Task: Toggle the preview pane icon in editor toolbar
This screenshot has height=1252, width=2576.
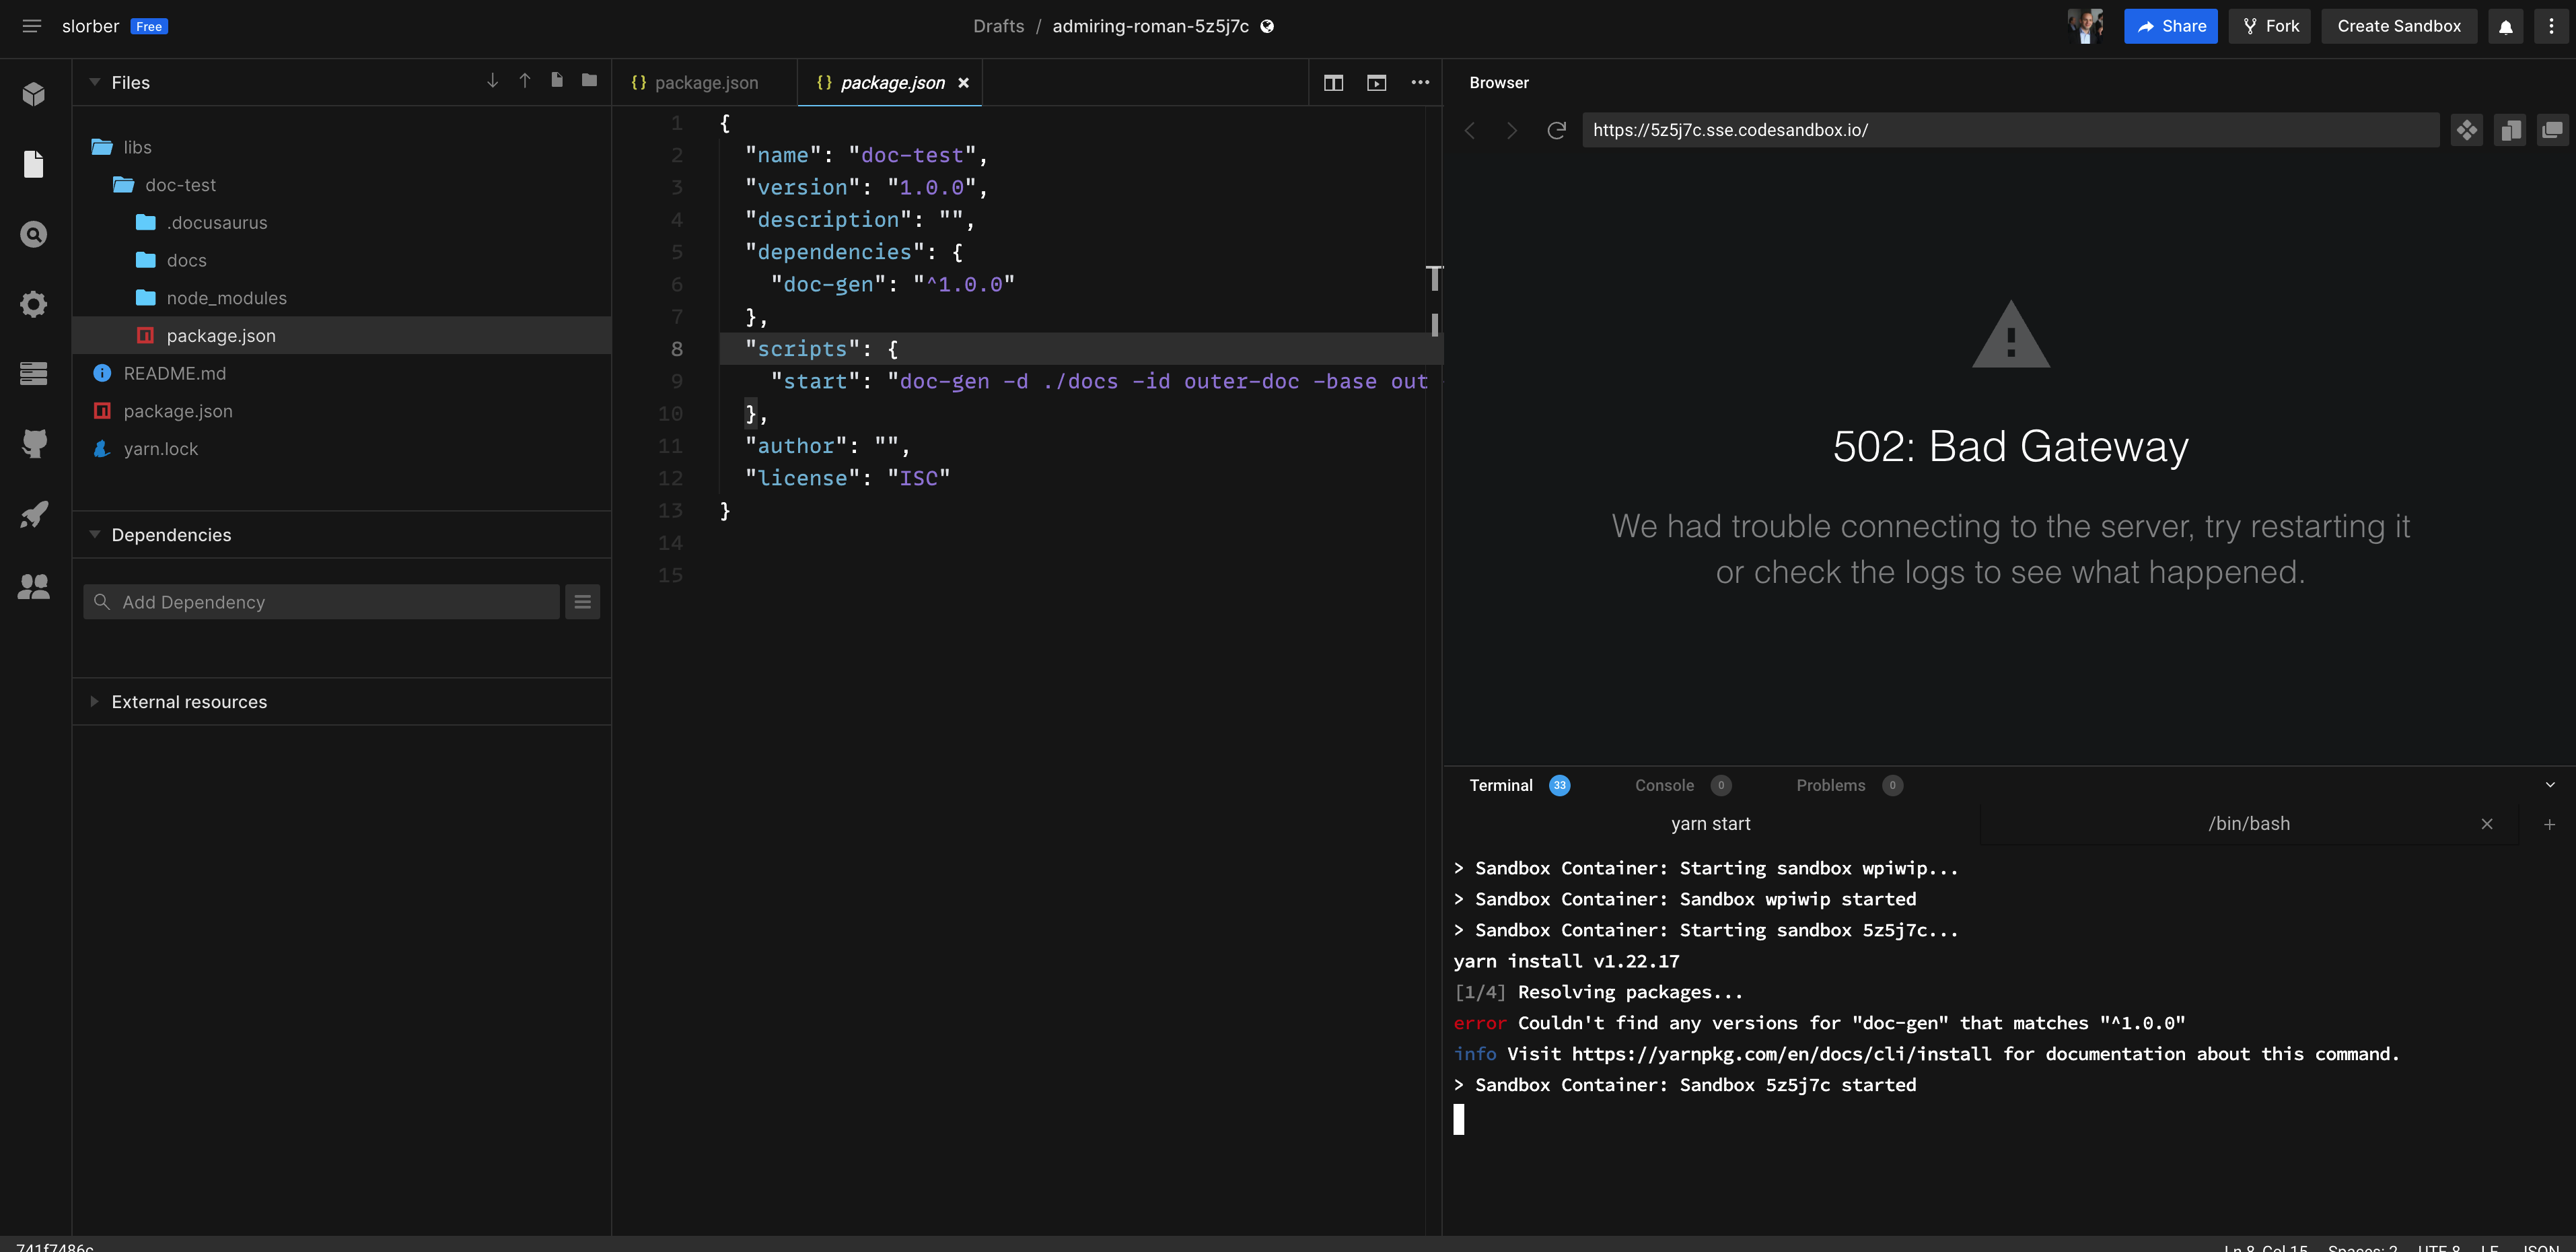Action: (x=1377, y=82)
